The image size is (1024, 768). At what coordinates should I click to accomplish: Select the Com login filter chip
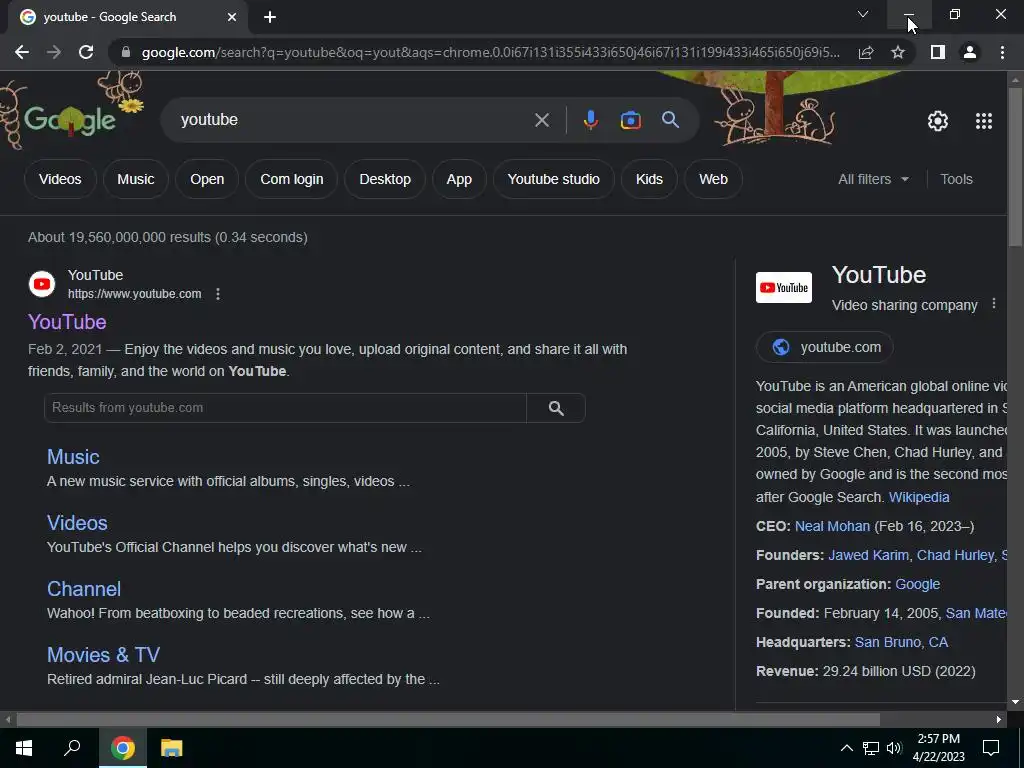click(291, 179)
